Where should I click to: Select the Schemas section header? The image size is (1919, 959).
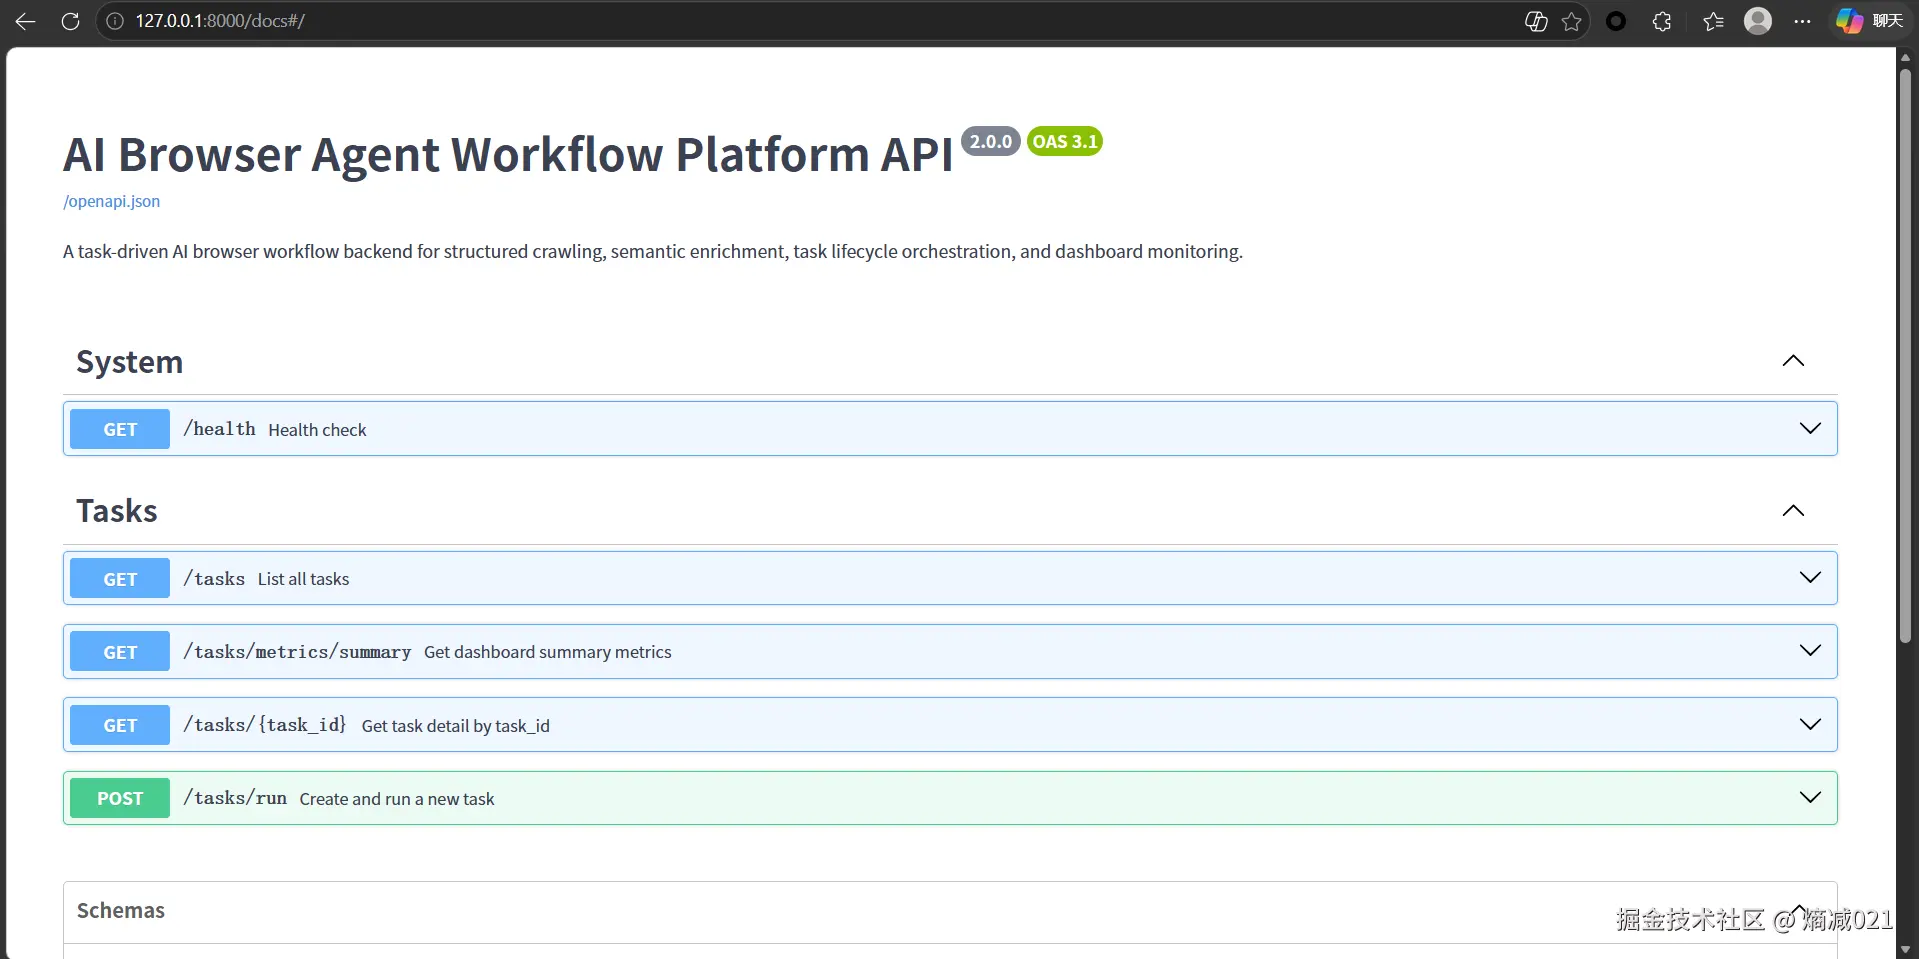[x=120, y=910]
